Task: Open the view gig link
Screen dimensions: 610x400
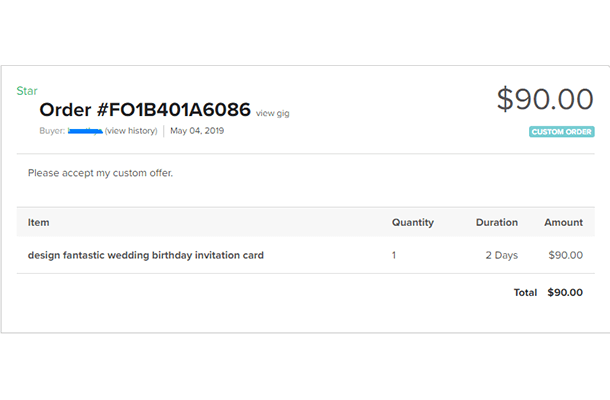Action: point(273,113)
